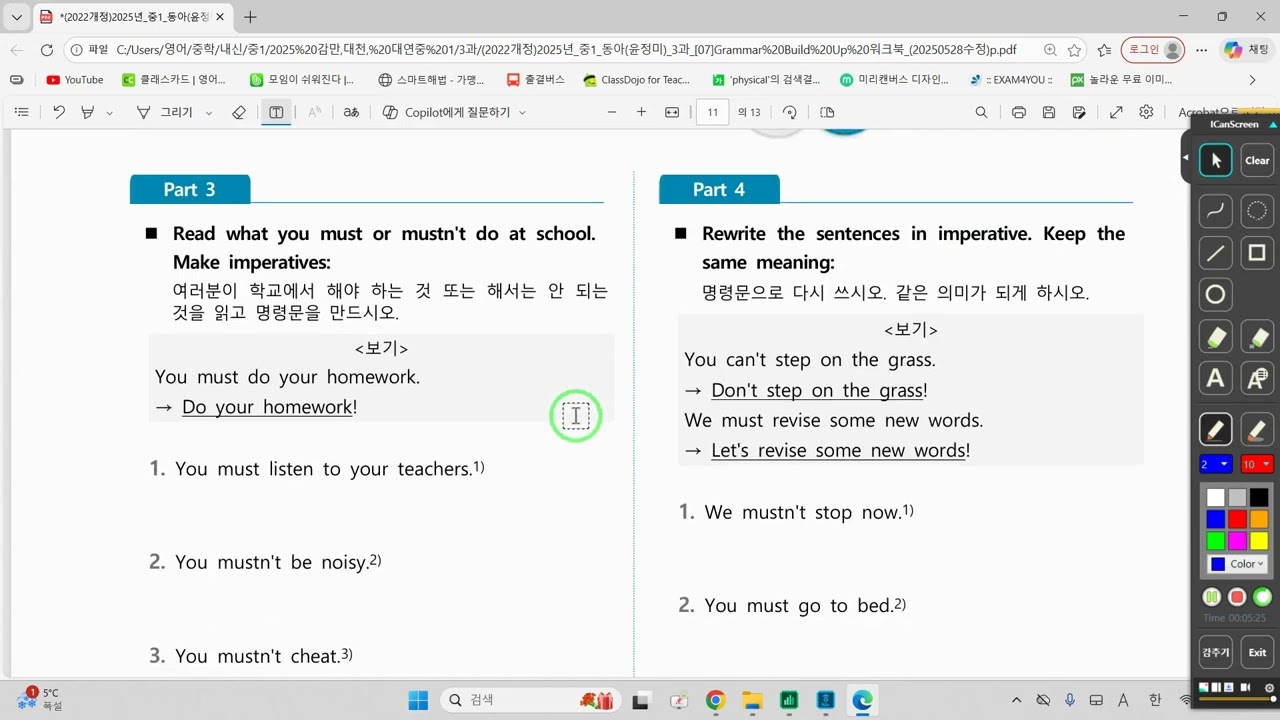
Task: Select the freehand curve drawing tool
Action: tap(1215, 211)
